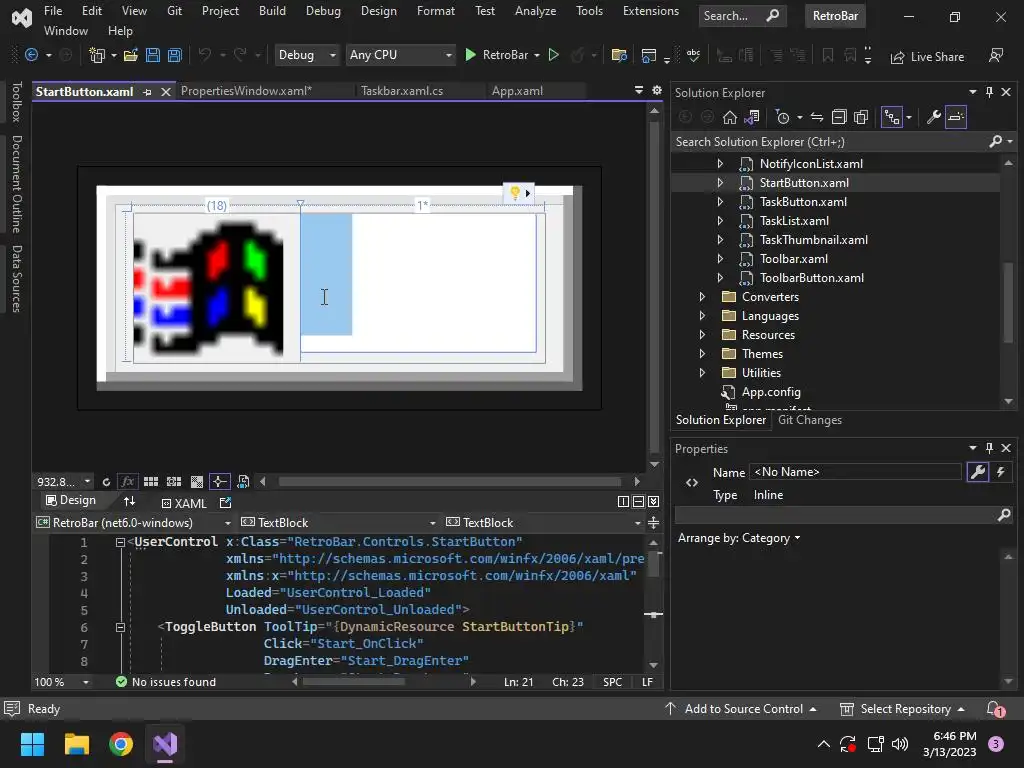
Task: Toggle Snap to snaplines icon
Action: (x=219, y=482)
